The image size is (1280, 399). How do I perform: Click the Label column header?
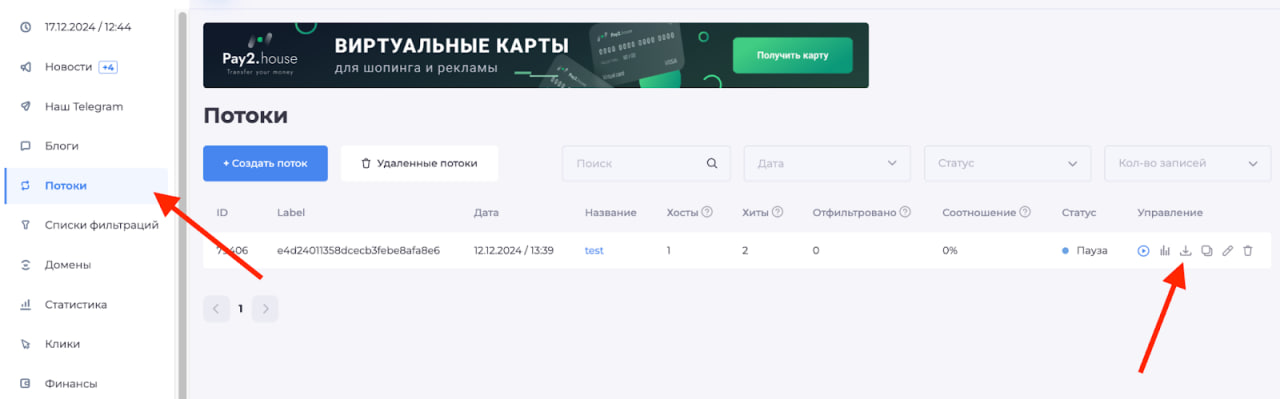(291, 212)
